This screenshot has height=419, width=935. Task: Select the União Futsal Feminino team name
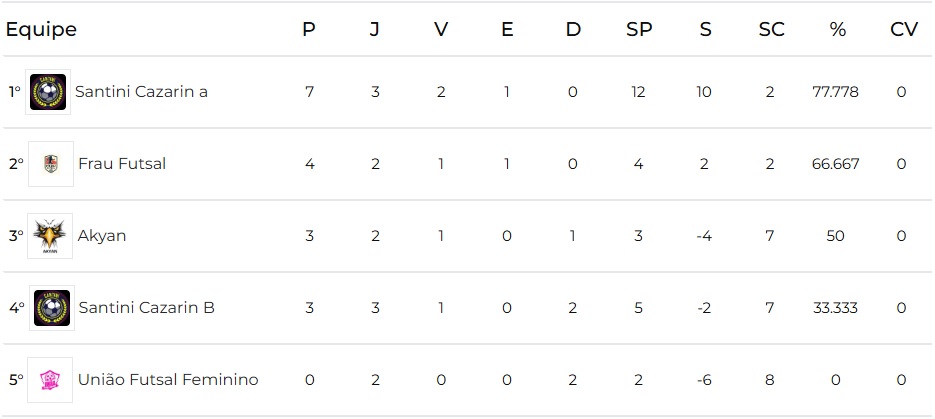[168, 380]
